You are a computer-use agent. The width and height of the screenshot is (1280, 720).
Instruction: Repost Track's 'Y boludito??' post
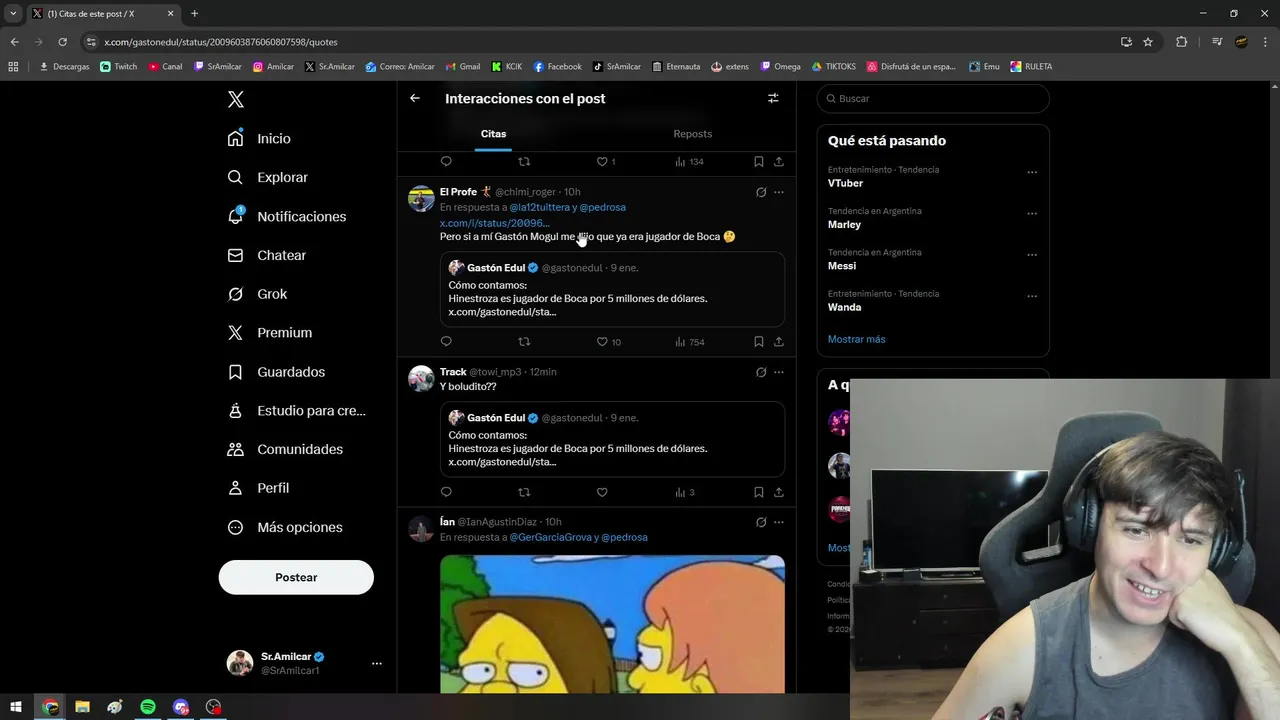(x=524, y=492)
